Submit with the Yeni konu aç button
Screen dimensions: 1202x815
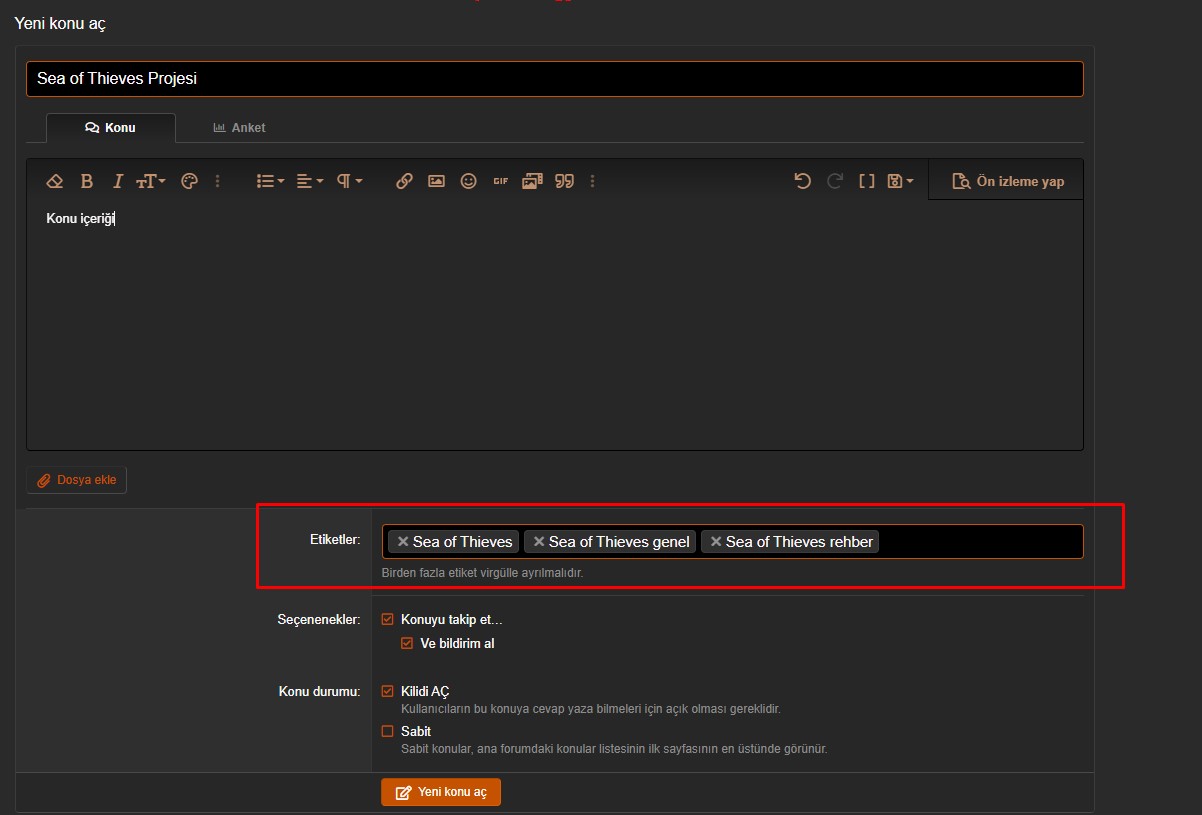(441, 792)
